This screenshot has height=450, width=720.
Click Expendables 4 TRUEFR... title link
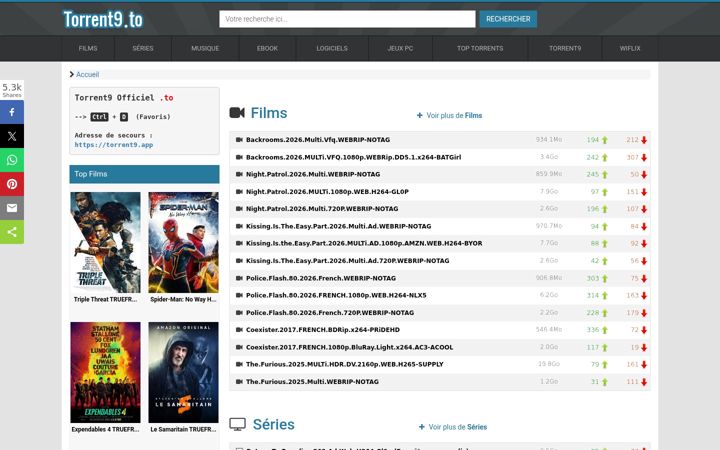coord(105,429)
